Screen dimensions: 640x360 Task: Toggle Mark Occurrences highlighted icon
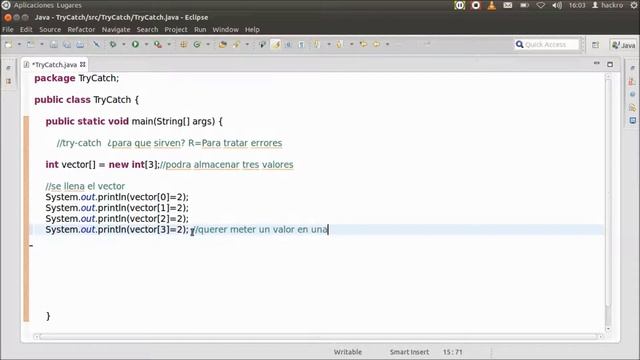click(276, 44)
